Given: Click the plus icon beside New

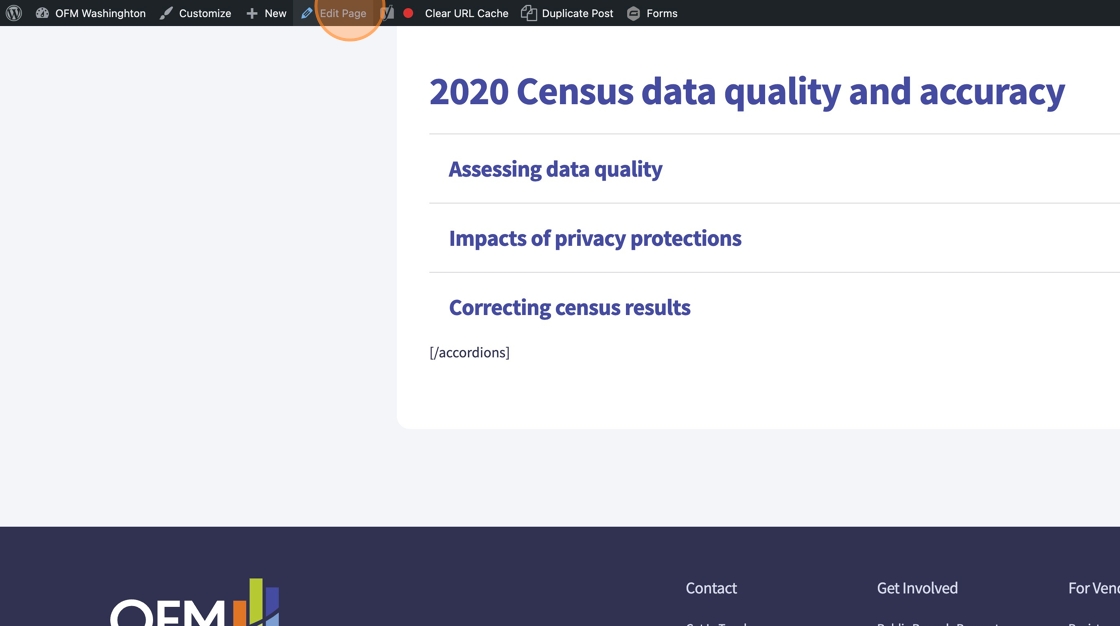Looking at the screenshot, I should pos(252,13).
